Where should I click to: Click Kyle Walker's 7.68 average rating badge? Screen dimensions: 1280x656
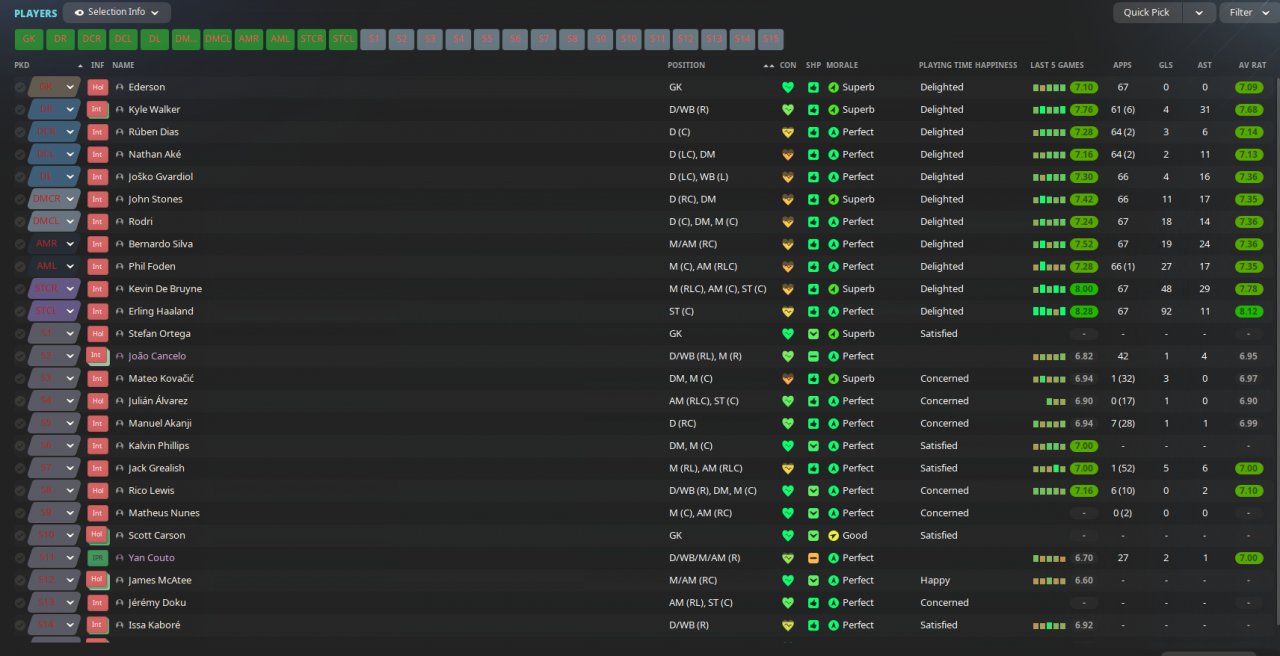tap(1251, 109)
